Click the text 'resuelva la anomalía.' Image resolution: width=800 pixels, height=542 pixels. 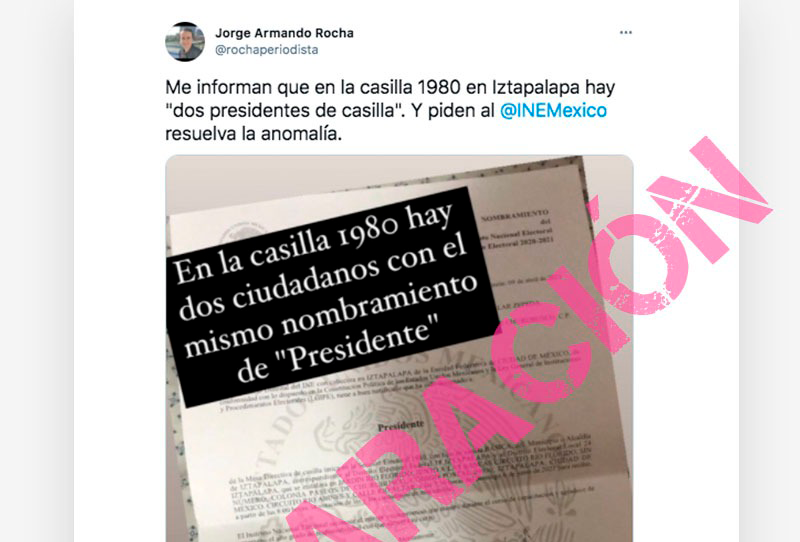point(254,134)
